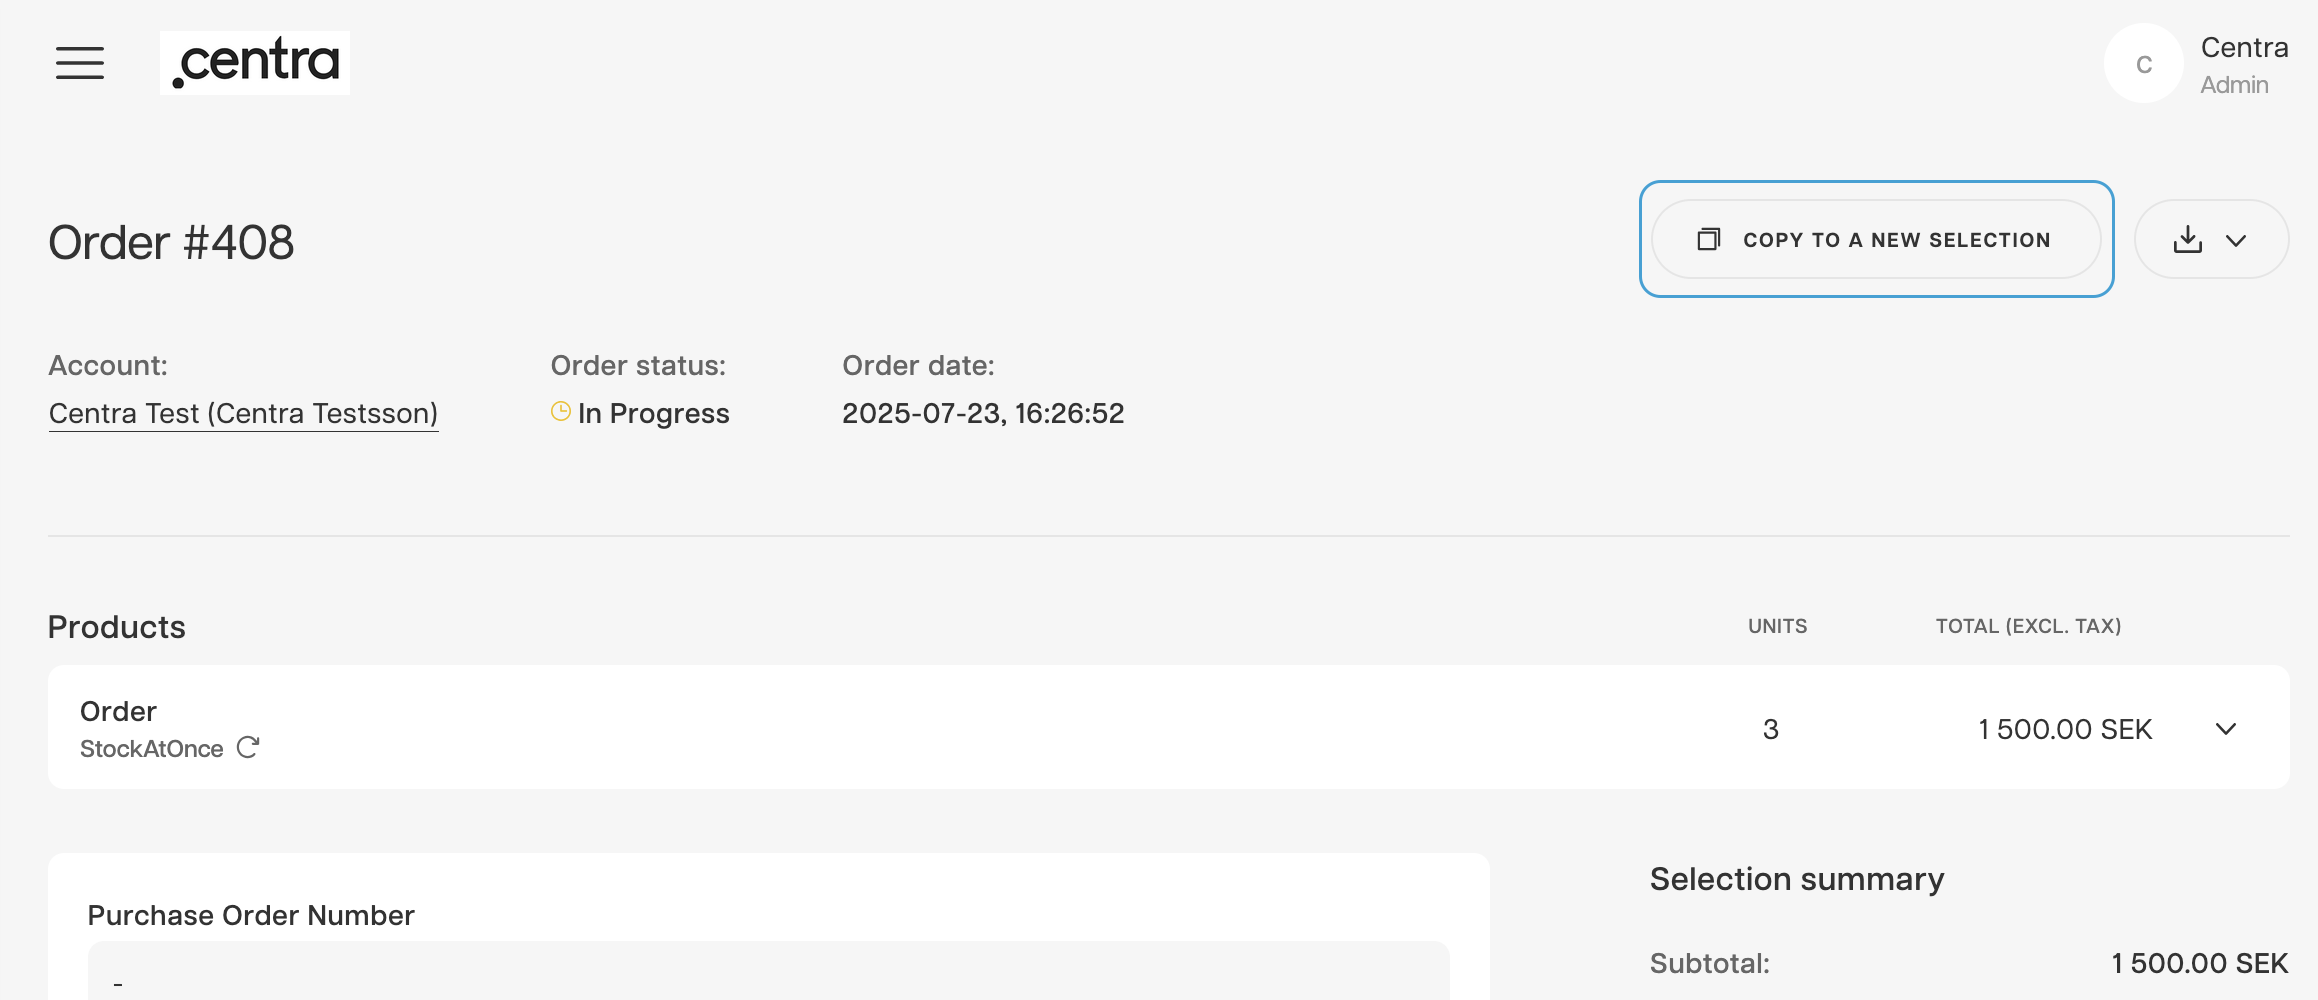Click the download icon
2318x1000 pixels.
click(x=2188, y=239)
